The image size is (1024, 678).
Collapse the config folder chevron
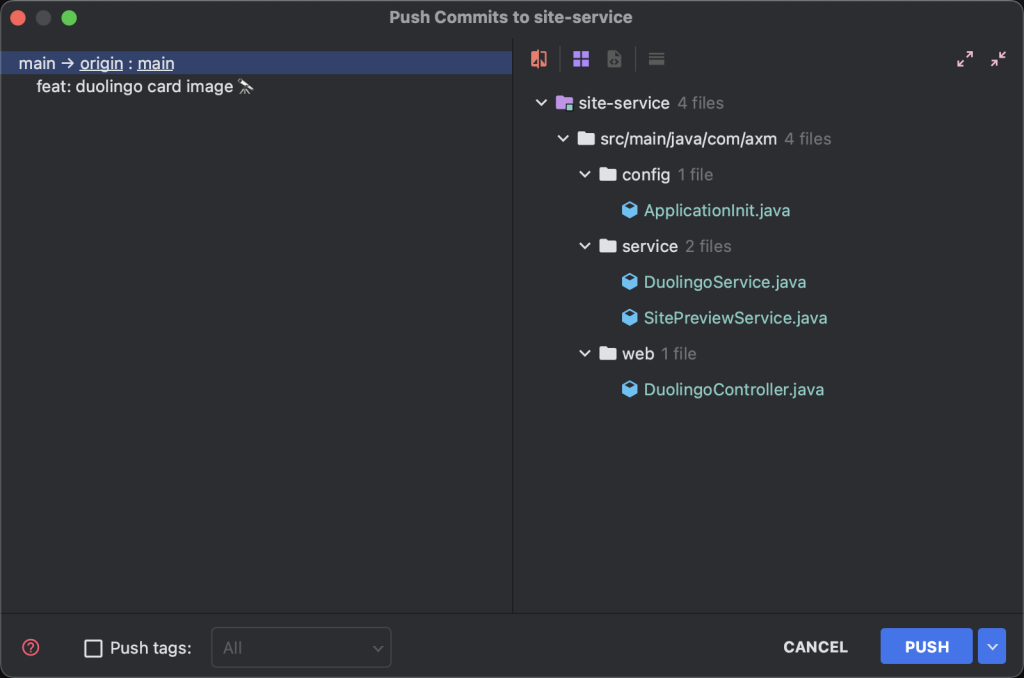click(x=585, y=175)
